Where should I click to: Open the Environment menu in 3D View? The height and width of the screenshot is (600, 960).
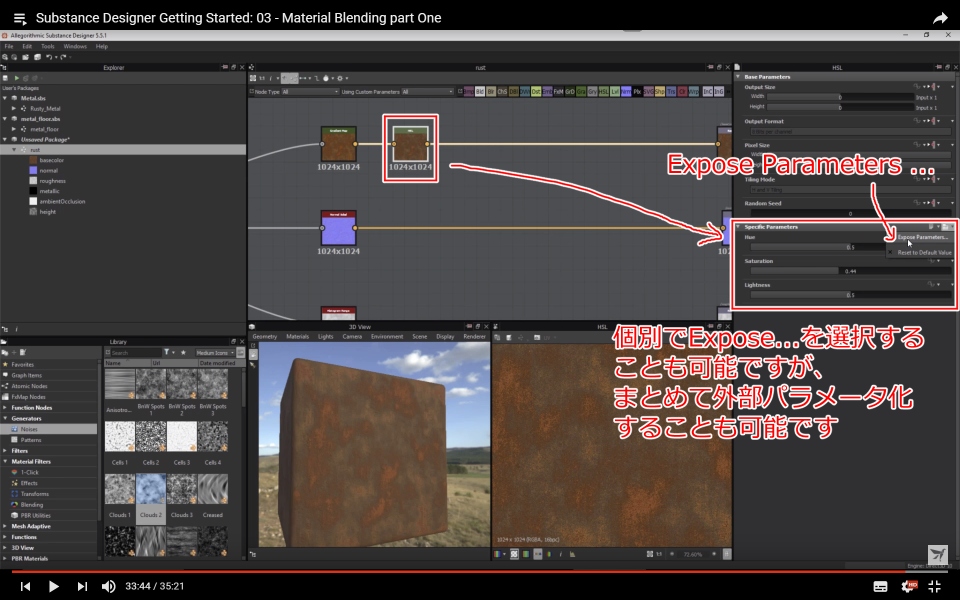click(387, 337)
